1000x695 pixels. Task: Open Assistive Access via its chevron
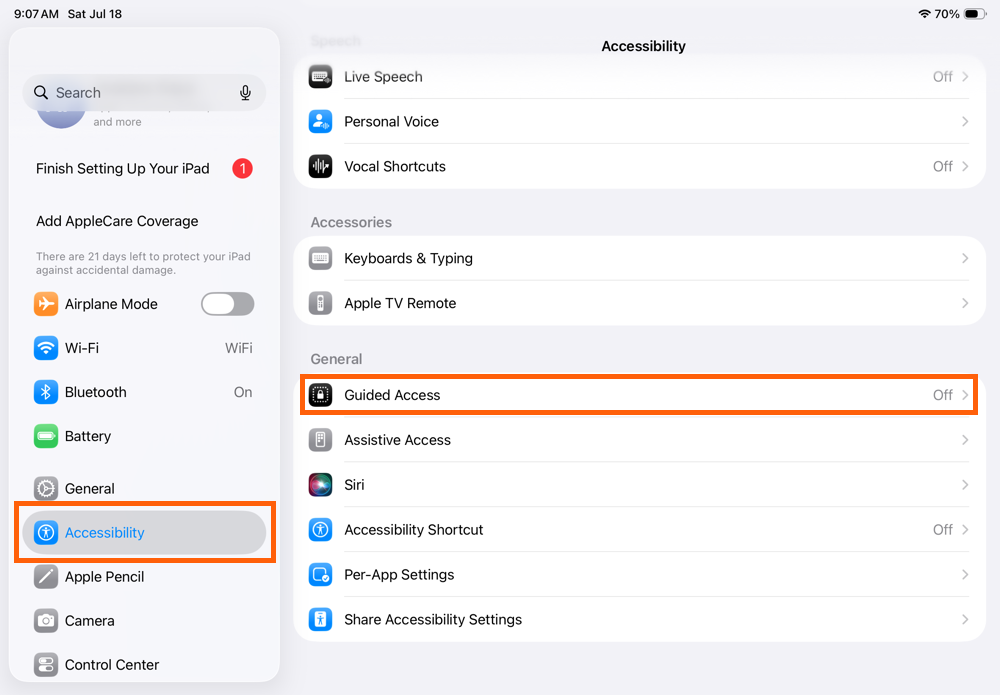pos(965,440)
